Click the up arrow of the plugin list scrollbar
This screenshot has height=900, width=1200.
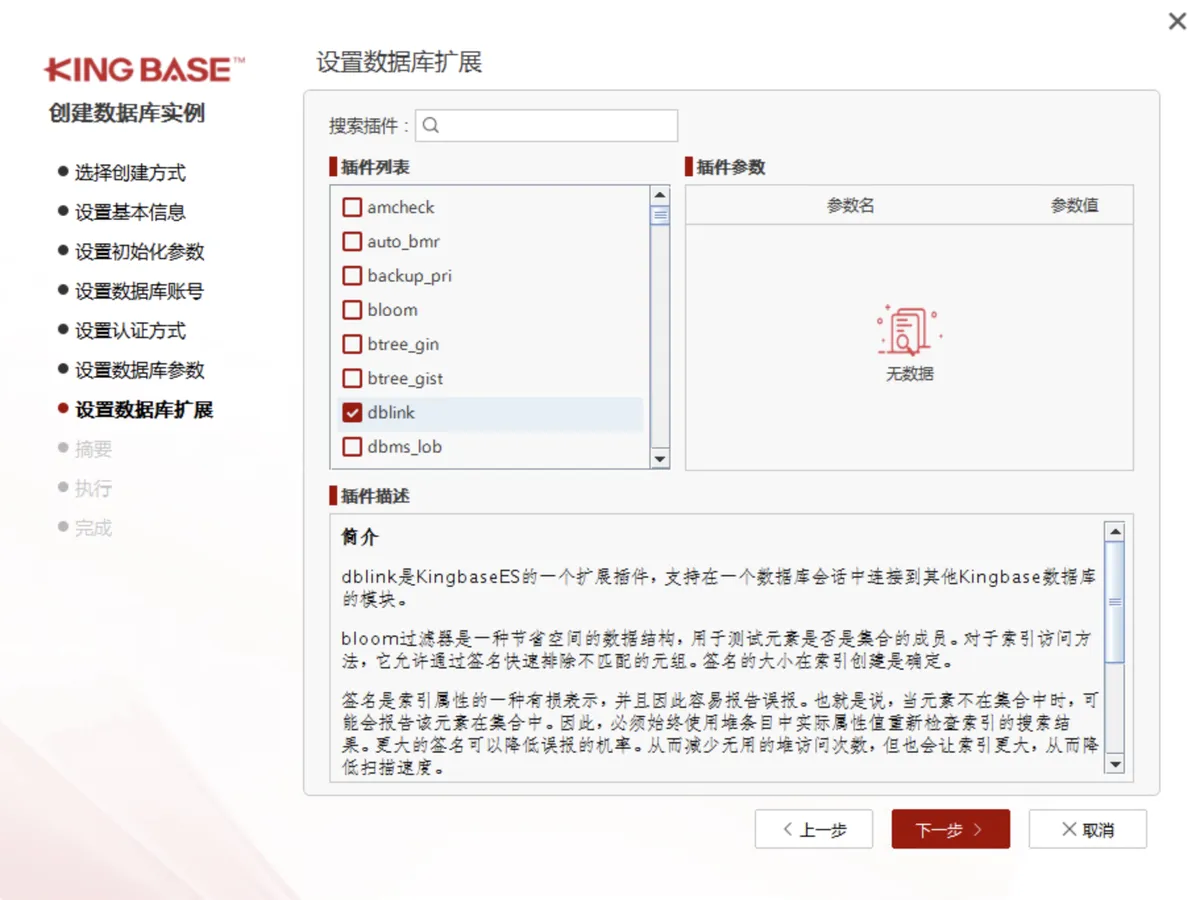(x=660, y=193)
